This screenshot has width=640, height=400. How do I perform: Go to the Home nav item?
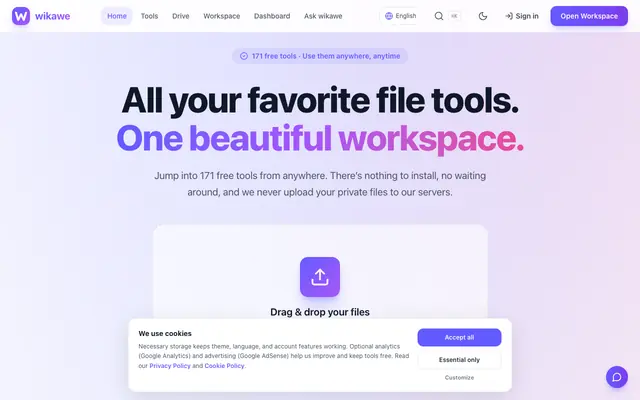pos(117,16)
